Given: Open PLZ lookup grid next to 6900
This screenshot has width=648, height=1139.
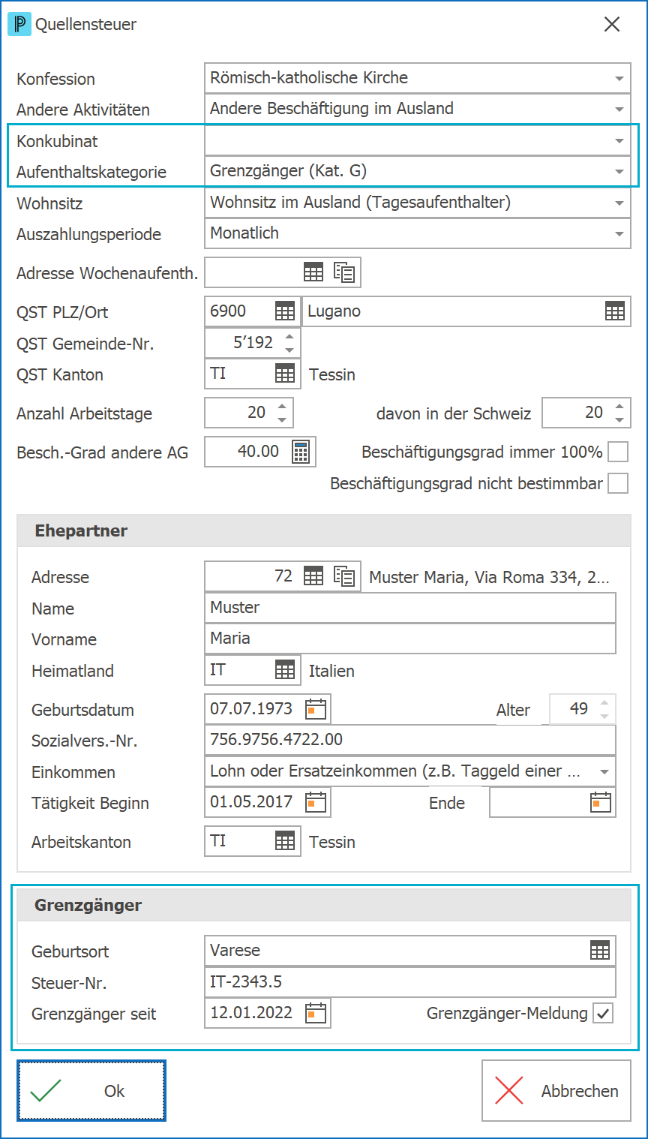Looking at the screenshot, I should coord(285,312).
